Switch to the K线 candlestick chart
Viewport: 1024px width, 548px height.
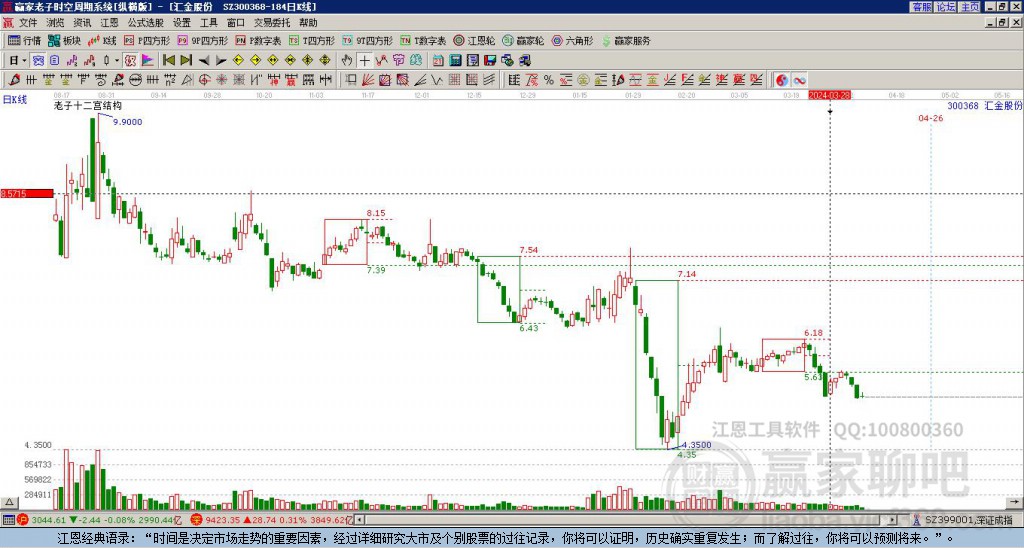[103, 41]
